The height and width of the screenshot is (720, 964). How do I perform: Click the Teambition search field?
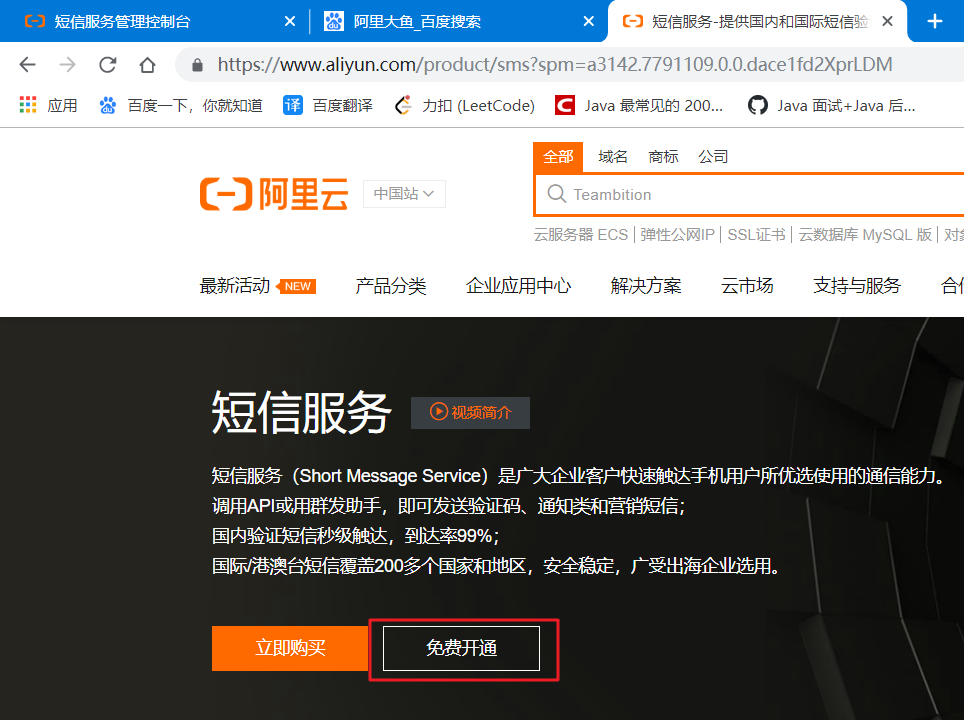(x=750, y=194)
